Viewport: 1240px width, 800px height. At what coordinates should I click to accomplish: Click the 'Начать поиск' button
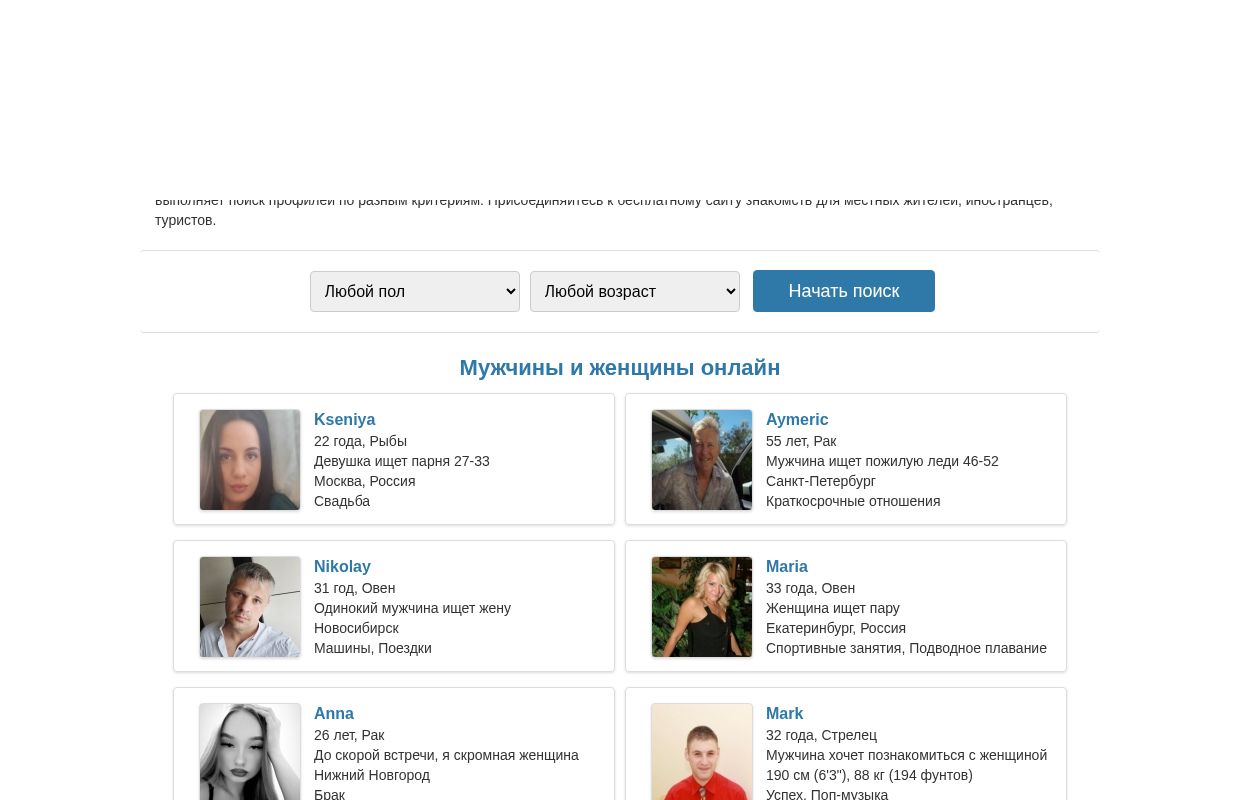(844, 291)
